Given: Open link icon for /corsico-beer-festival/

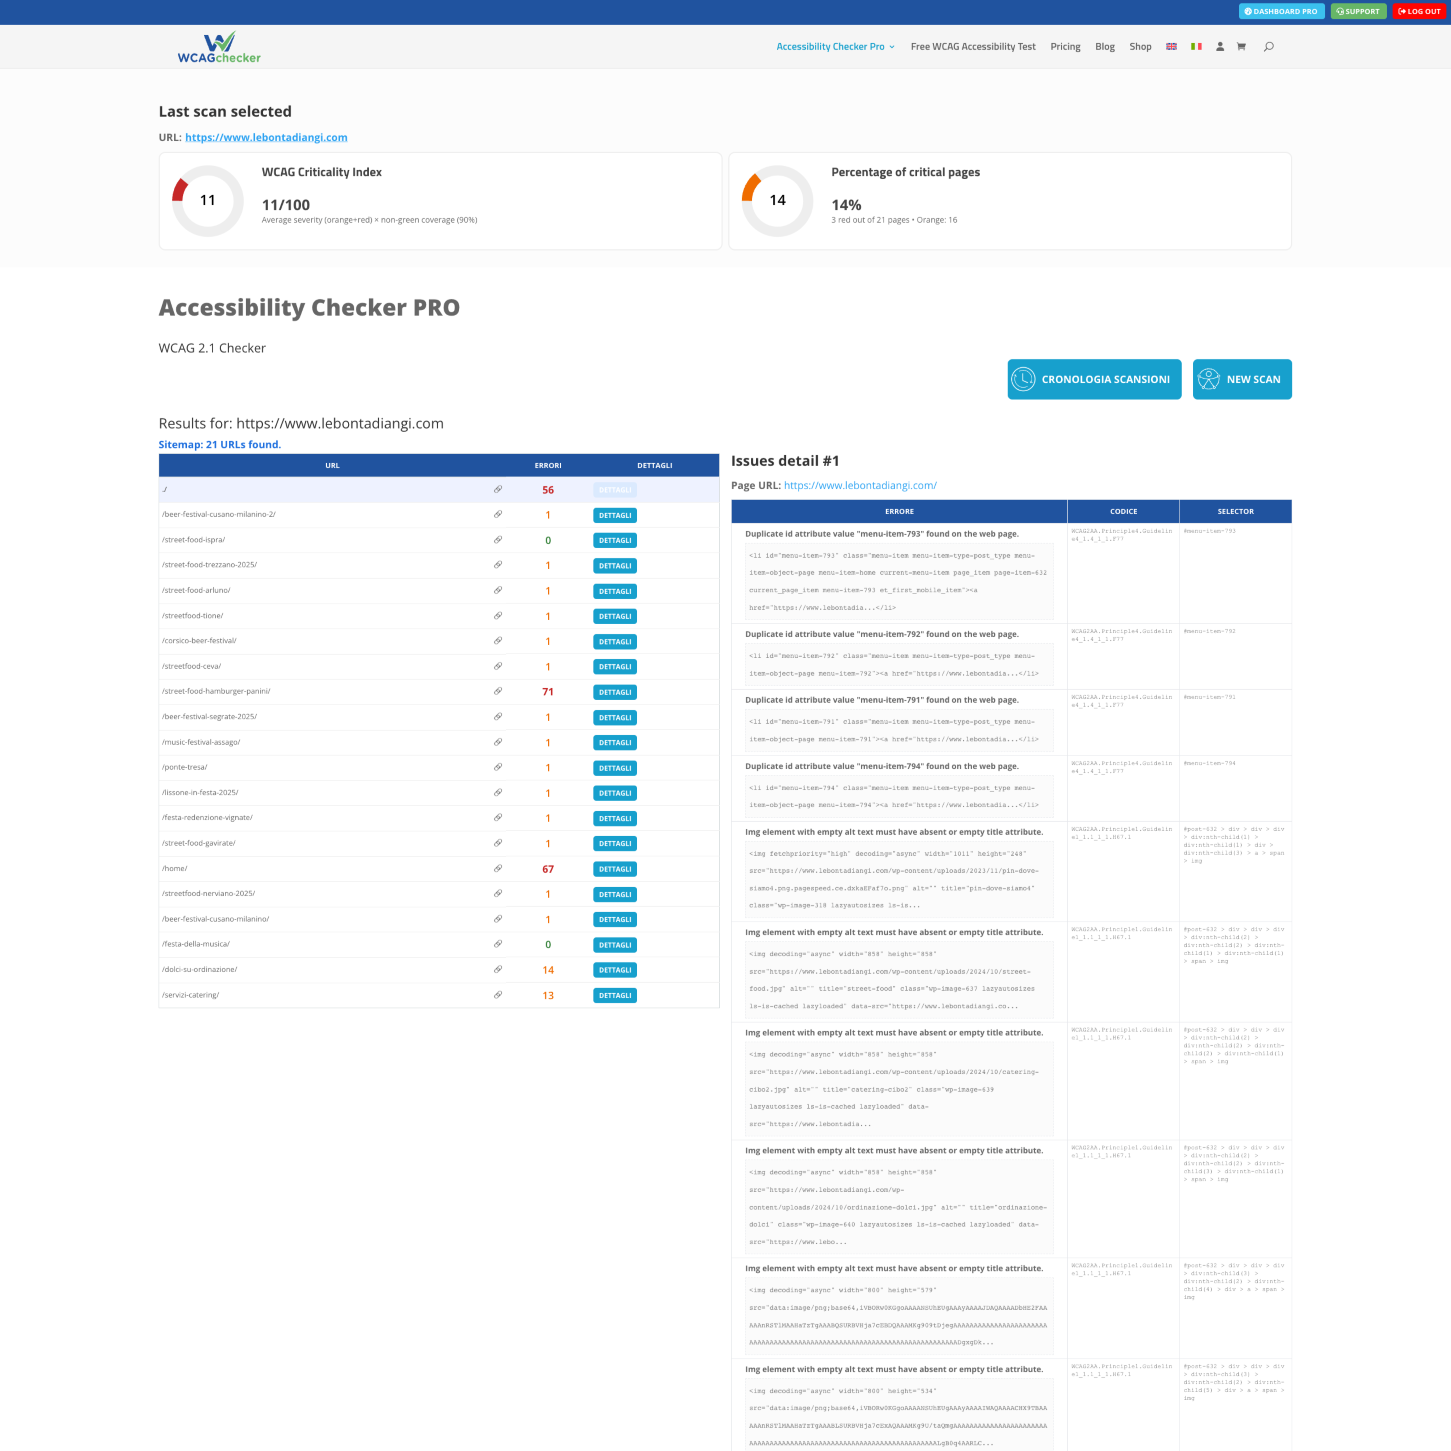Looking at the screenshot, I should pyautogui.click(x=498, y=641).
